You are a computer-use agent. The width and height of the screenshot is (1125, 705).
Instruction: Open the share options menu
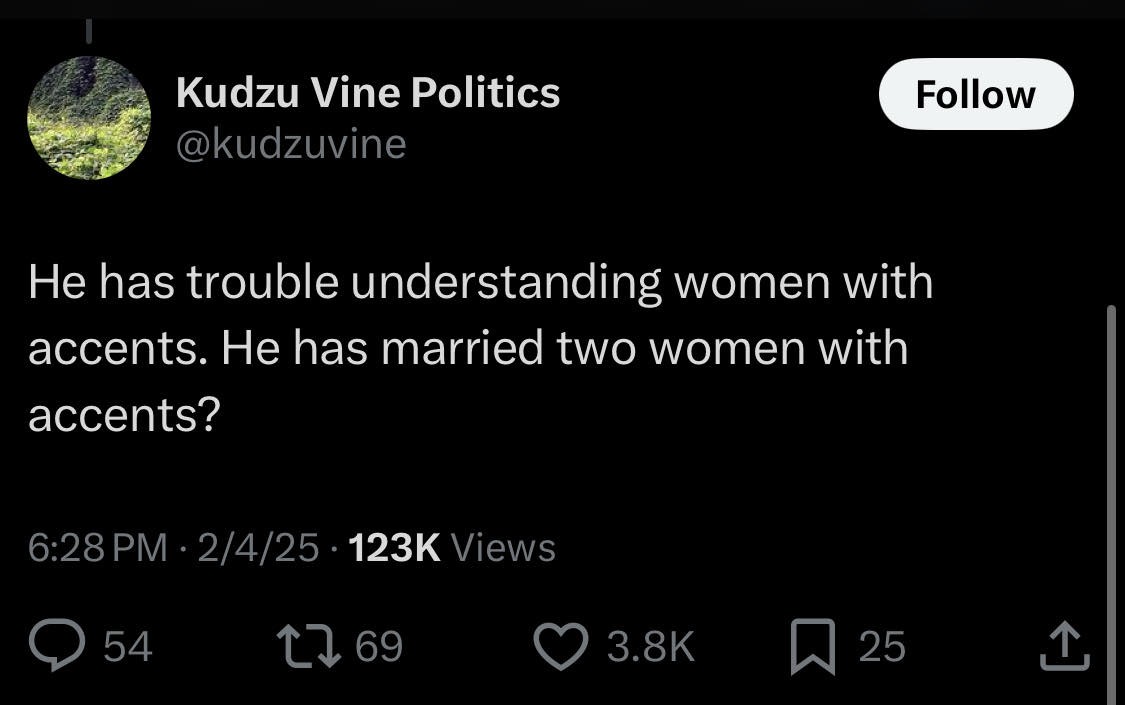[1063, 646]
